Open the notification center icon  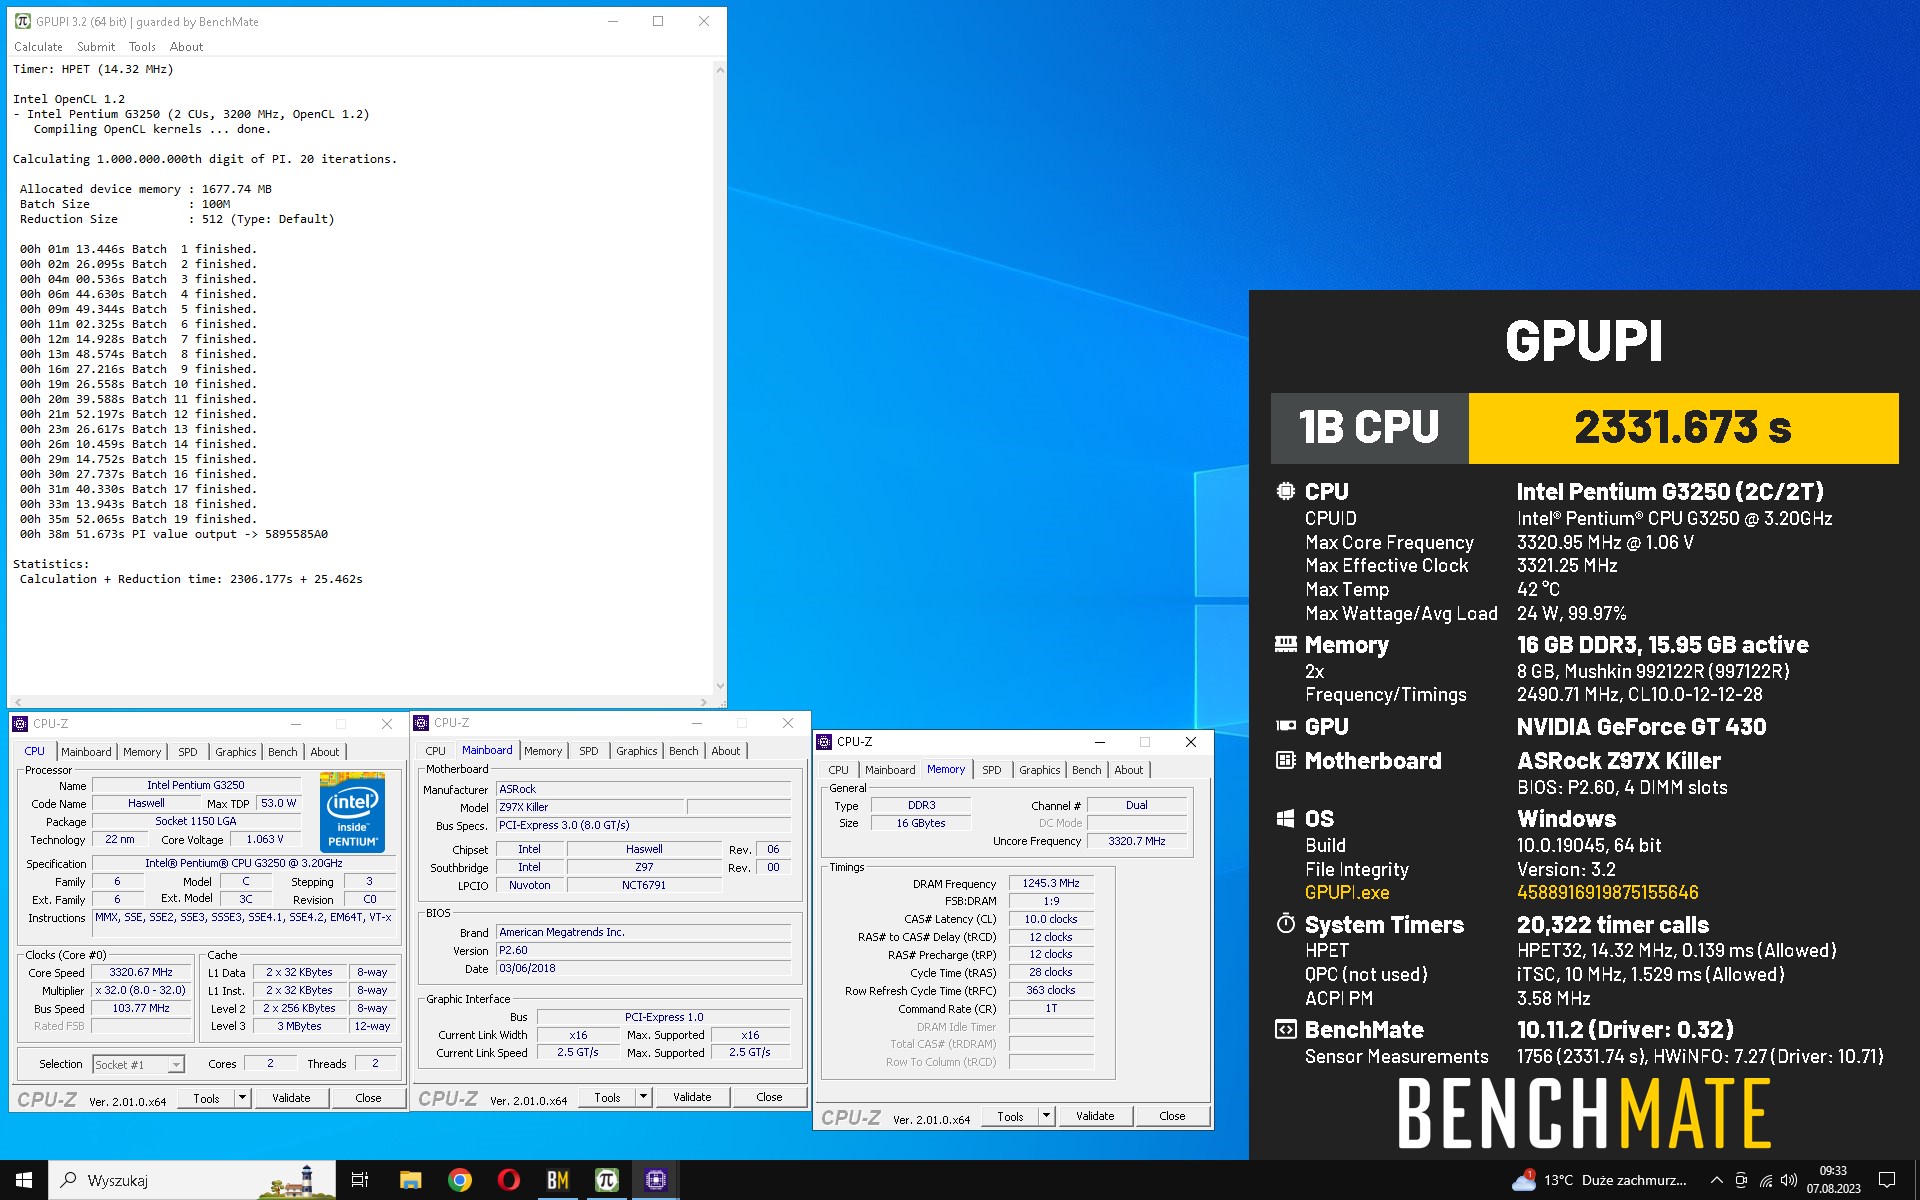pyautogui.click(x=1887, y=1180)
